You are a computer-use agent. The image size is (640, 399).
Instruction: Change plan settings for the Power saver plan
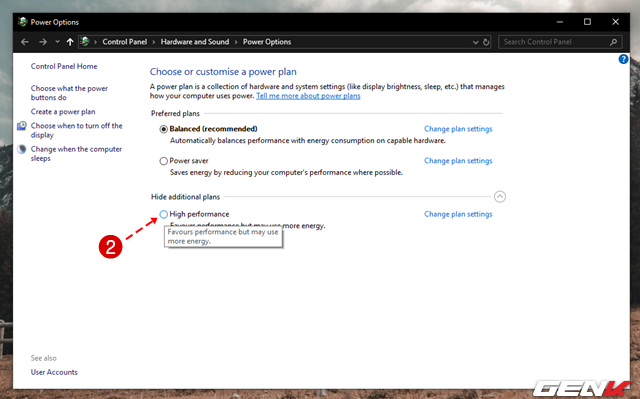[458, 161]
